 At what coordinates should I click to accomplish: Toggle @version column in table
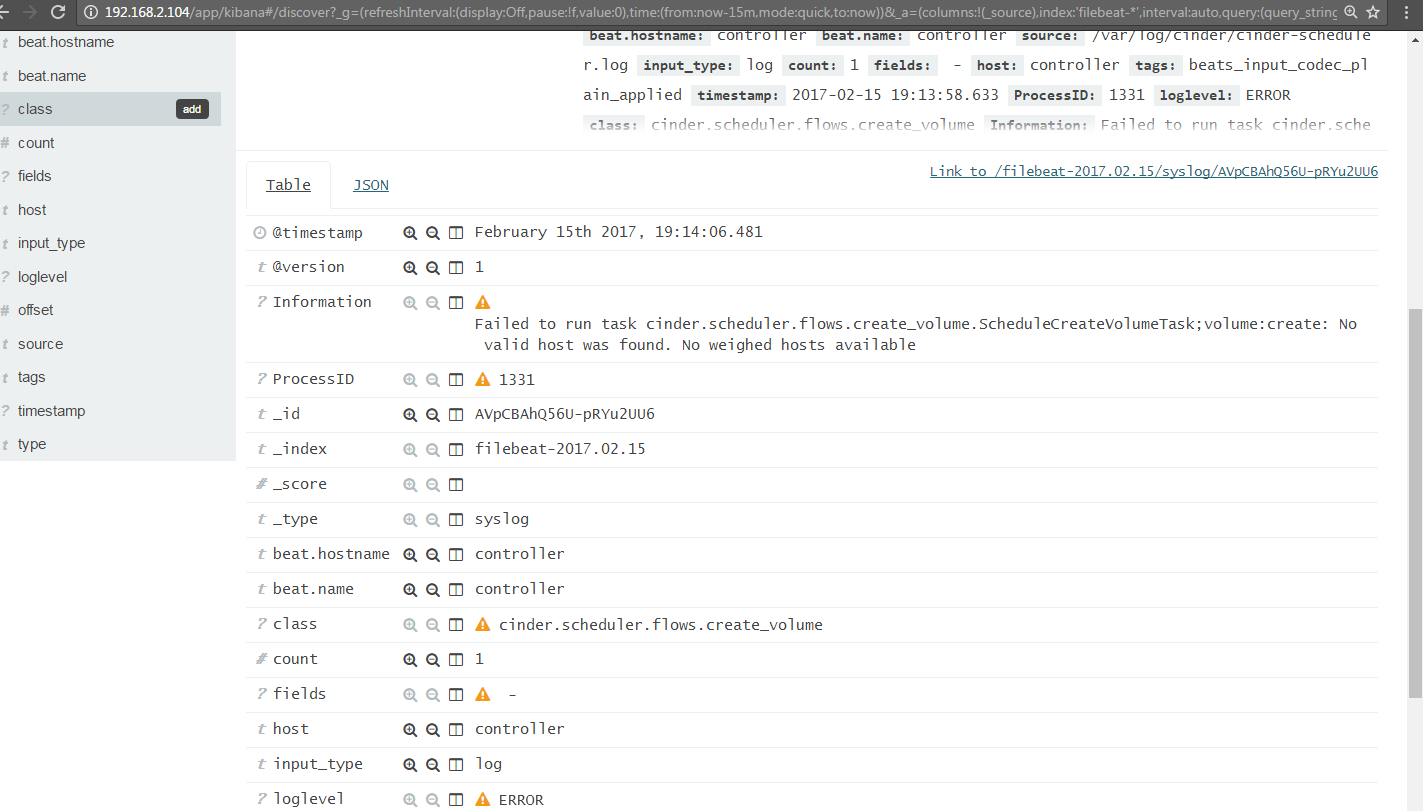tap(456, 268)
